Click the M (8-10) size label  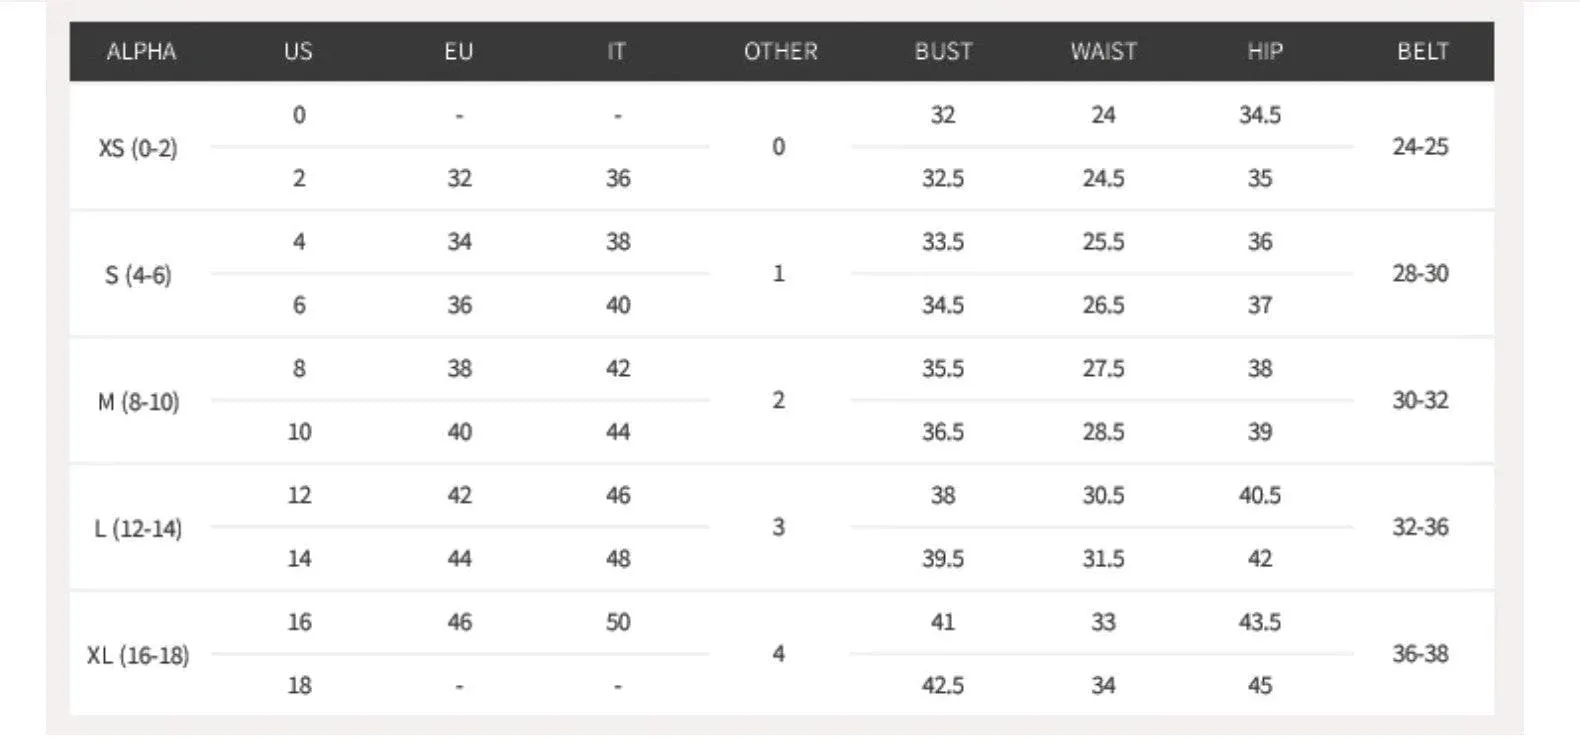point(138,402)
